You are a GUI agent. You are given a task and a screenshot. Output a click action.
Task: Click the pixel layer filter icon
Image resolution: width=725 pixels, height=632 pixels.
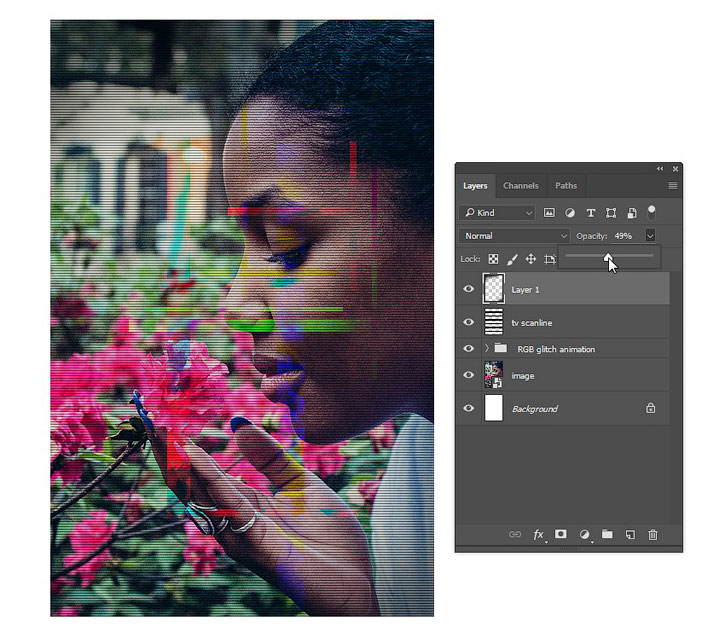click(x=549, y=213)
